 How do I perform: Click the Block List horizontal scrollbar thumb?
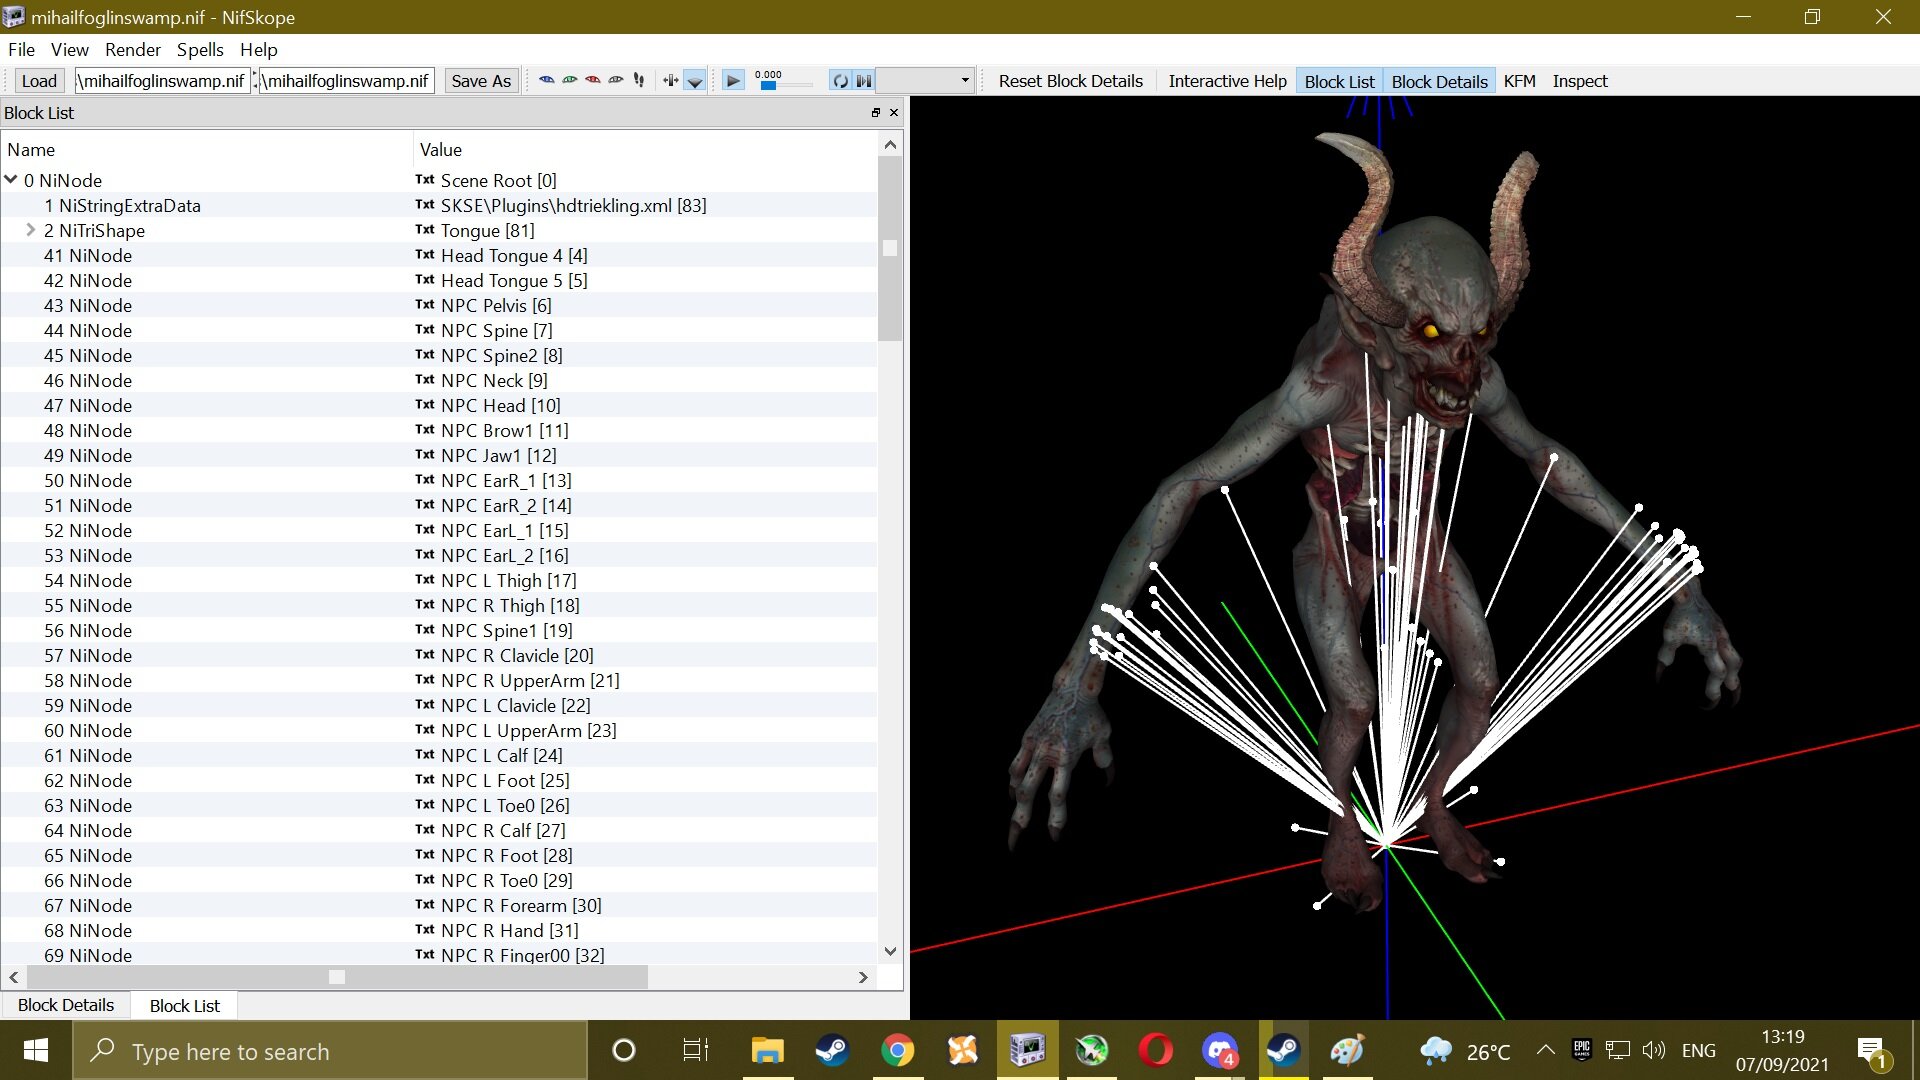click(337, 977)
